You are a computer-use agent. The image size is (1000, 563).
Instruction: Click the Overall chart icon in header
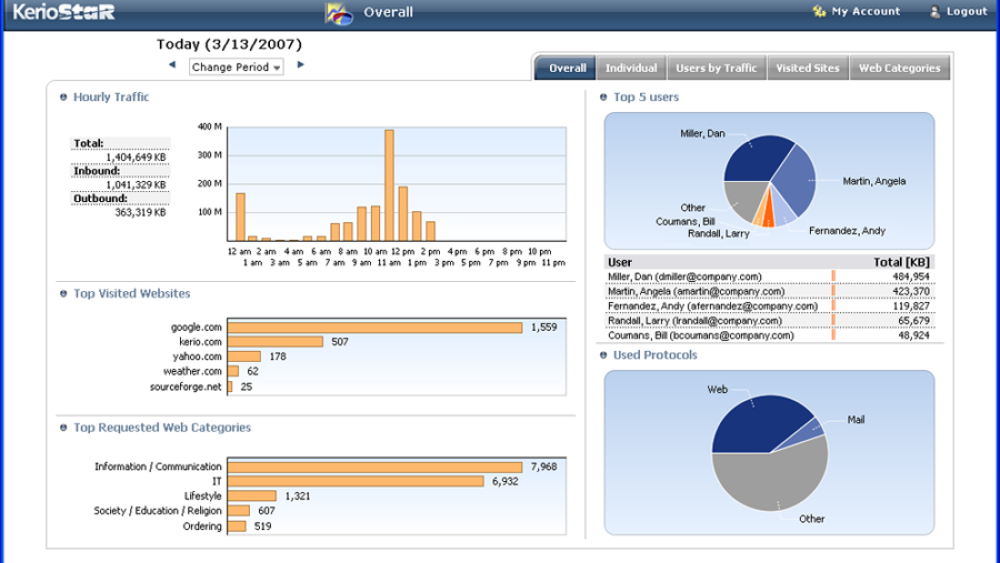tap(339, 13)
